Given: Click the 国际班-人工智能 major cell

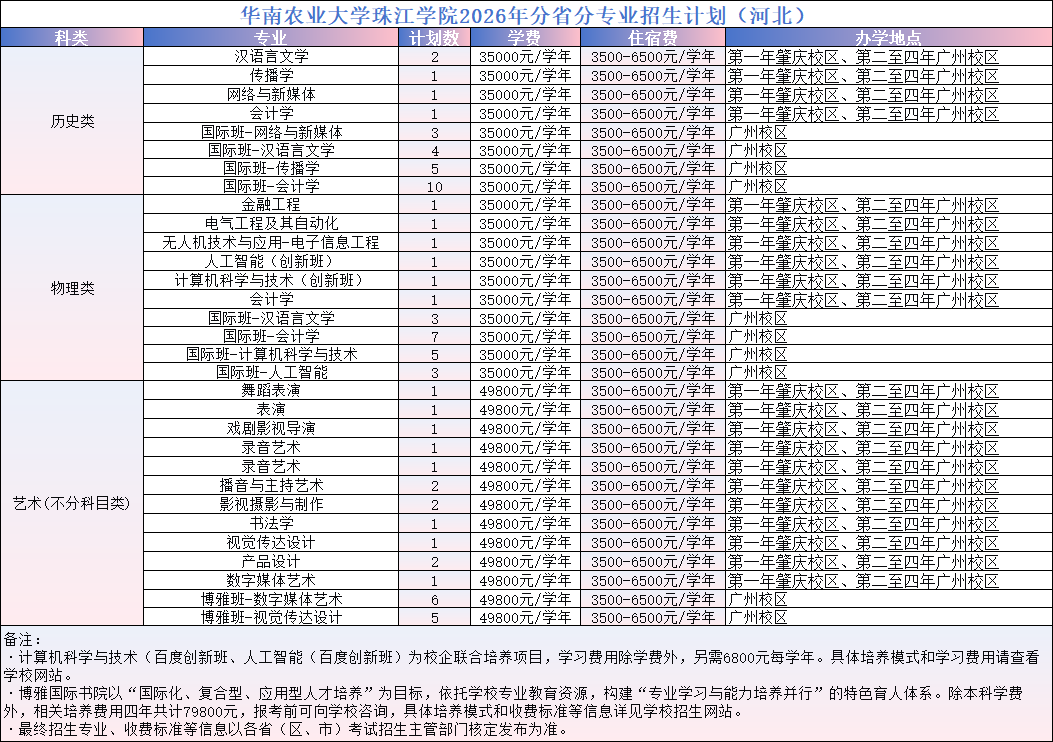Looking at the screenshot, I should coord(271,372).
